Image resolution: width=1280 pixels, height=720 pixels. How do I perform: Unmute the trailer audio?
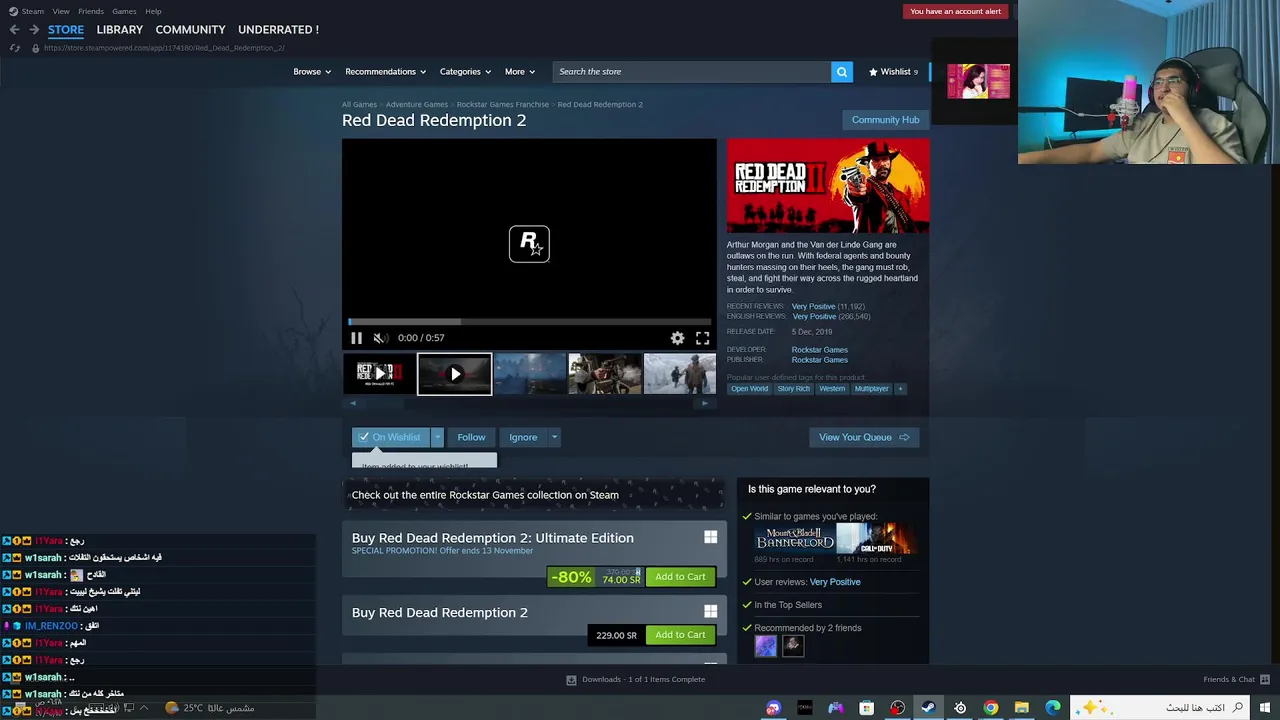[x=380, y=338]
